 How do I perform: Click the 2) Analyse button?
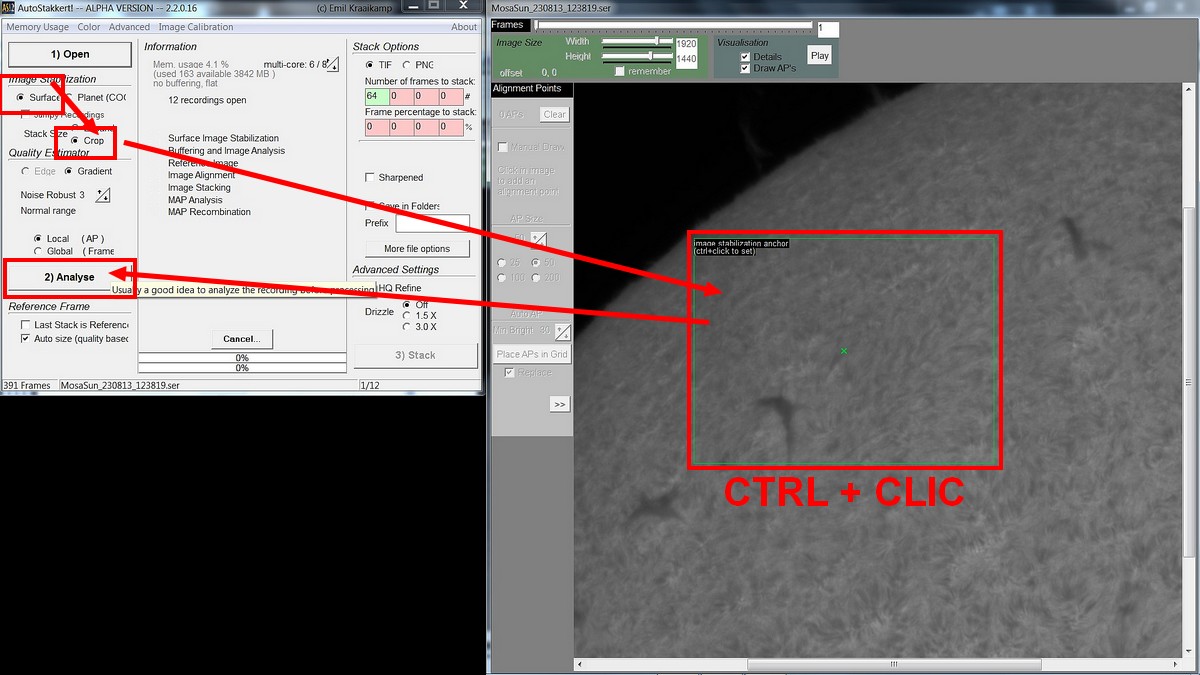[x=69, y=277]
